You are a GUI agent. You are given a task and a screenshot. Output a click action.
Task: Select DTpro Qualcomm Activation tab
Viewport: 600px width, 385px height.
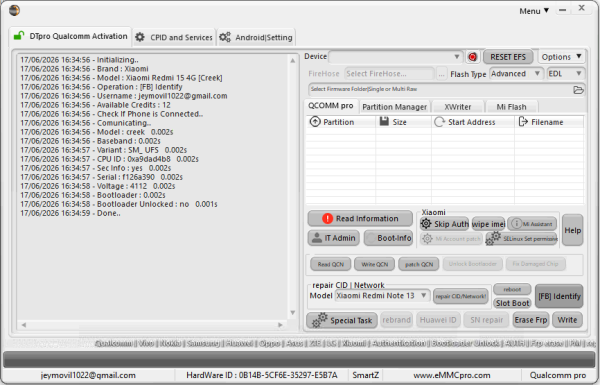[x=70, y=36]
